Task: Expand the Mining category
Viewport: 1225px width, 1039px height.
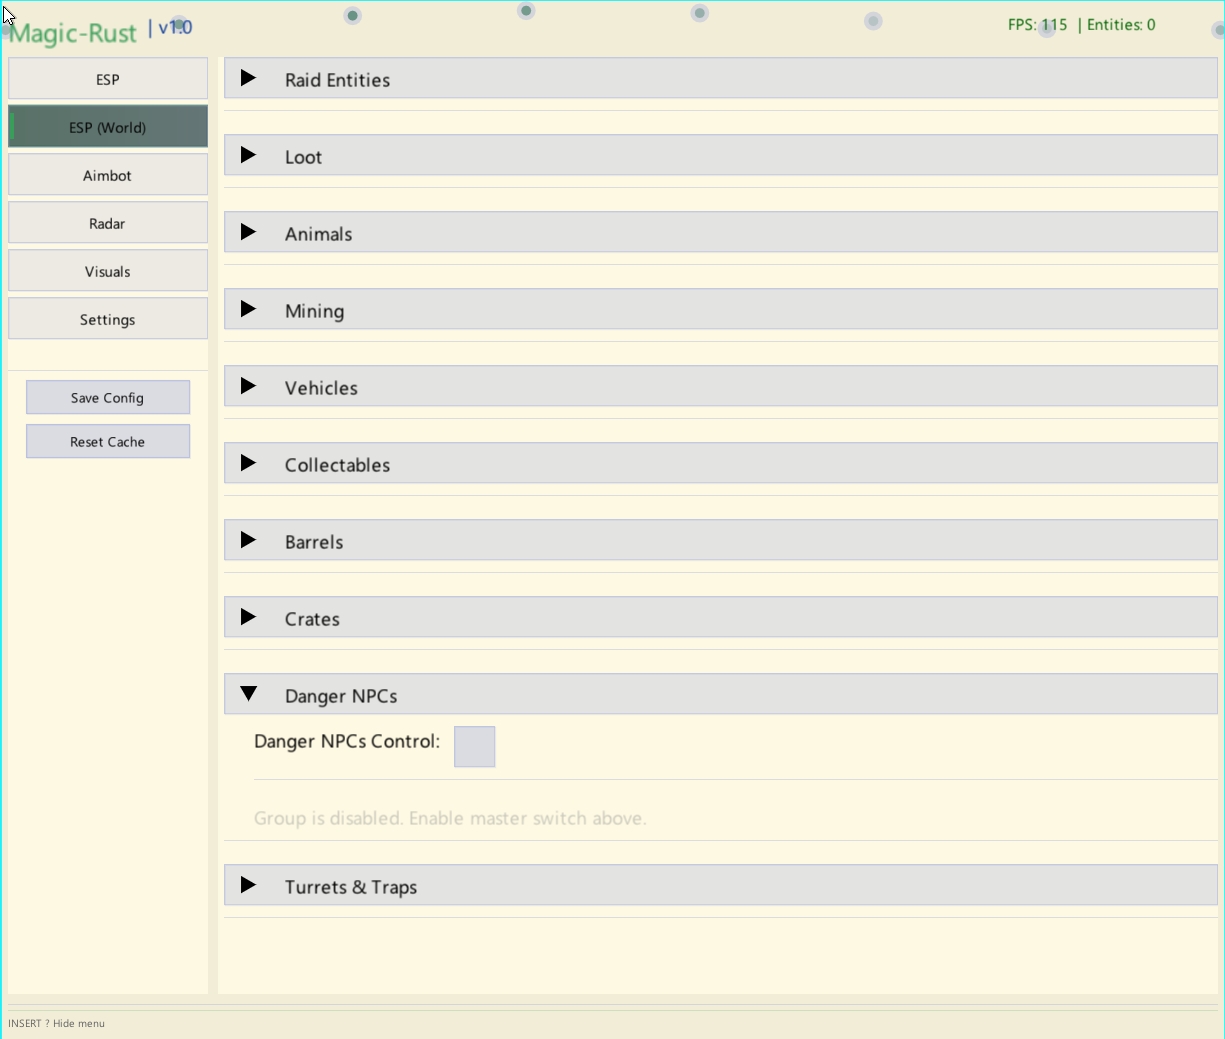Action: coord(249,310)
